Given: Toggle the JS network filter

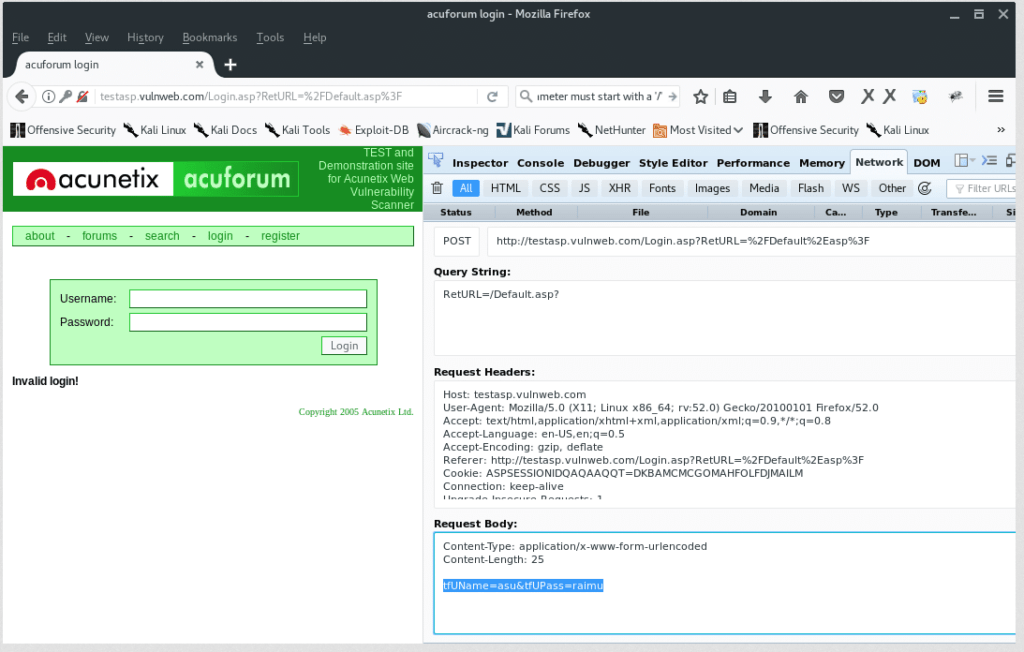Looking at the screenshot, I should [x=584, y=188].
